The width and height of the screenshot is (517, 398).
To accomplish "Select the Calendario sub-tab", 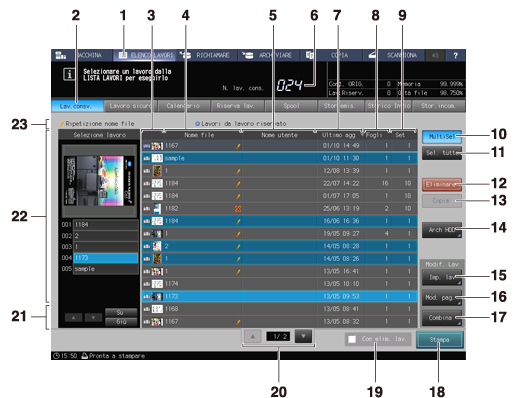I will coord(184,106).
